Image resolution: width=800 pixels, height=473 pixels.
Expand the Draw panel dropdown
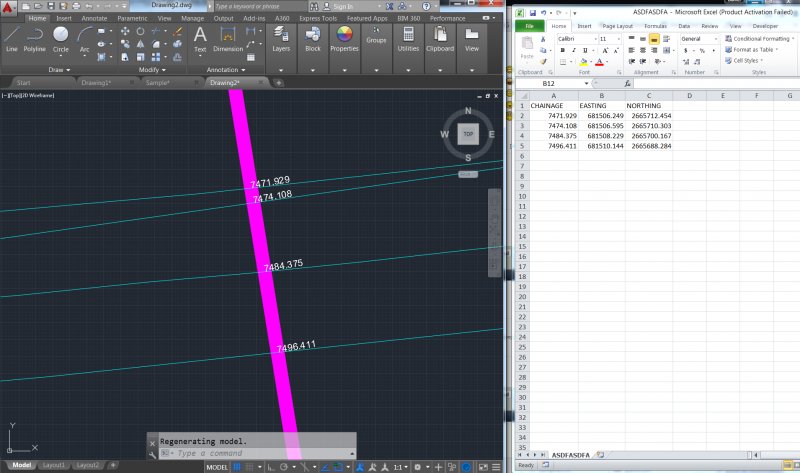coord(59,69)
